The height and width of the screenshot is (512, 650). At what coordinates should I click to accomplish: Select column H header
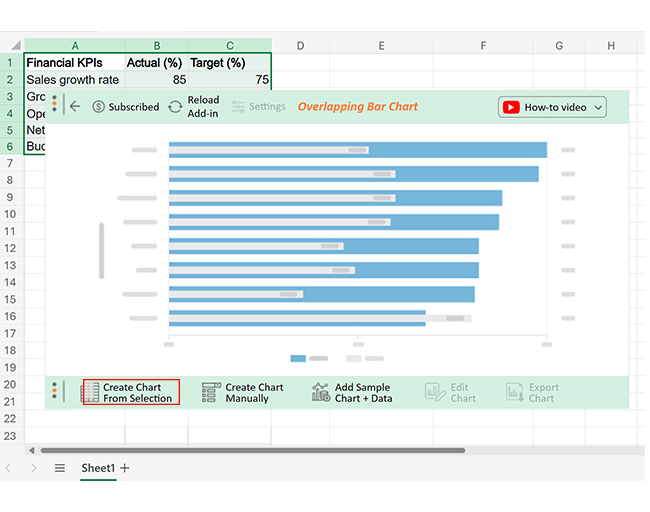pos(611,46)
